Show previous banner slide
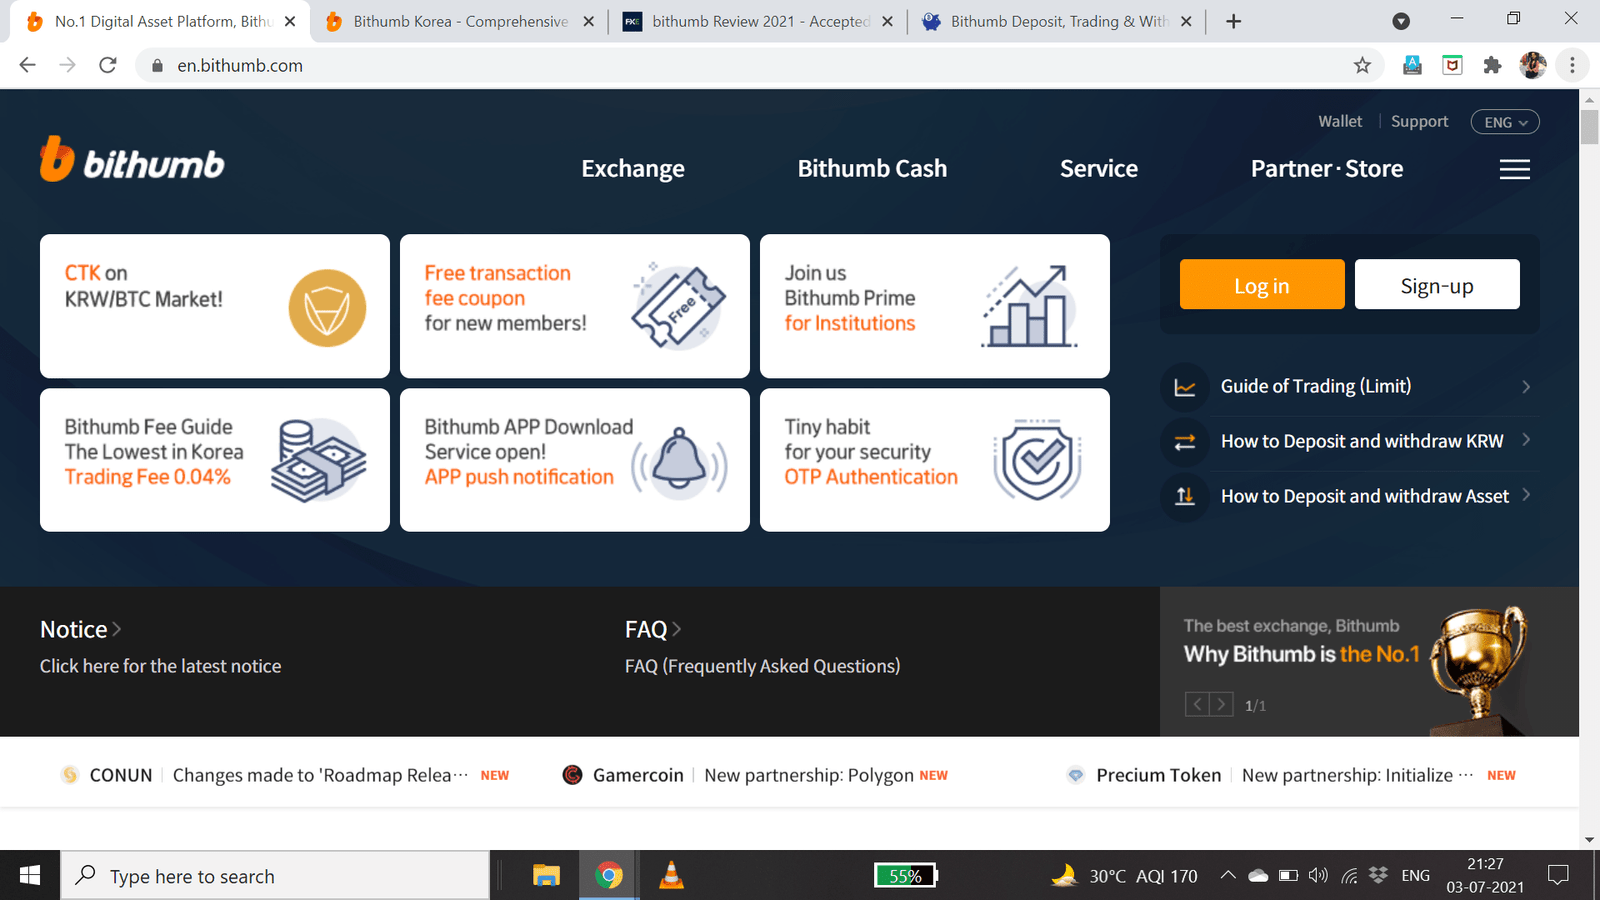Viewport: 1600px width, 900px height. (1197, 705)
